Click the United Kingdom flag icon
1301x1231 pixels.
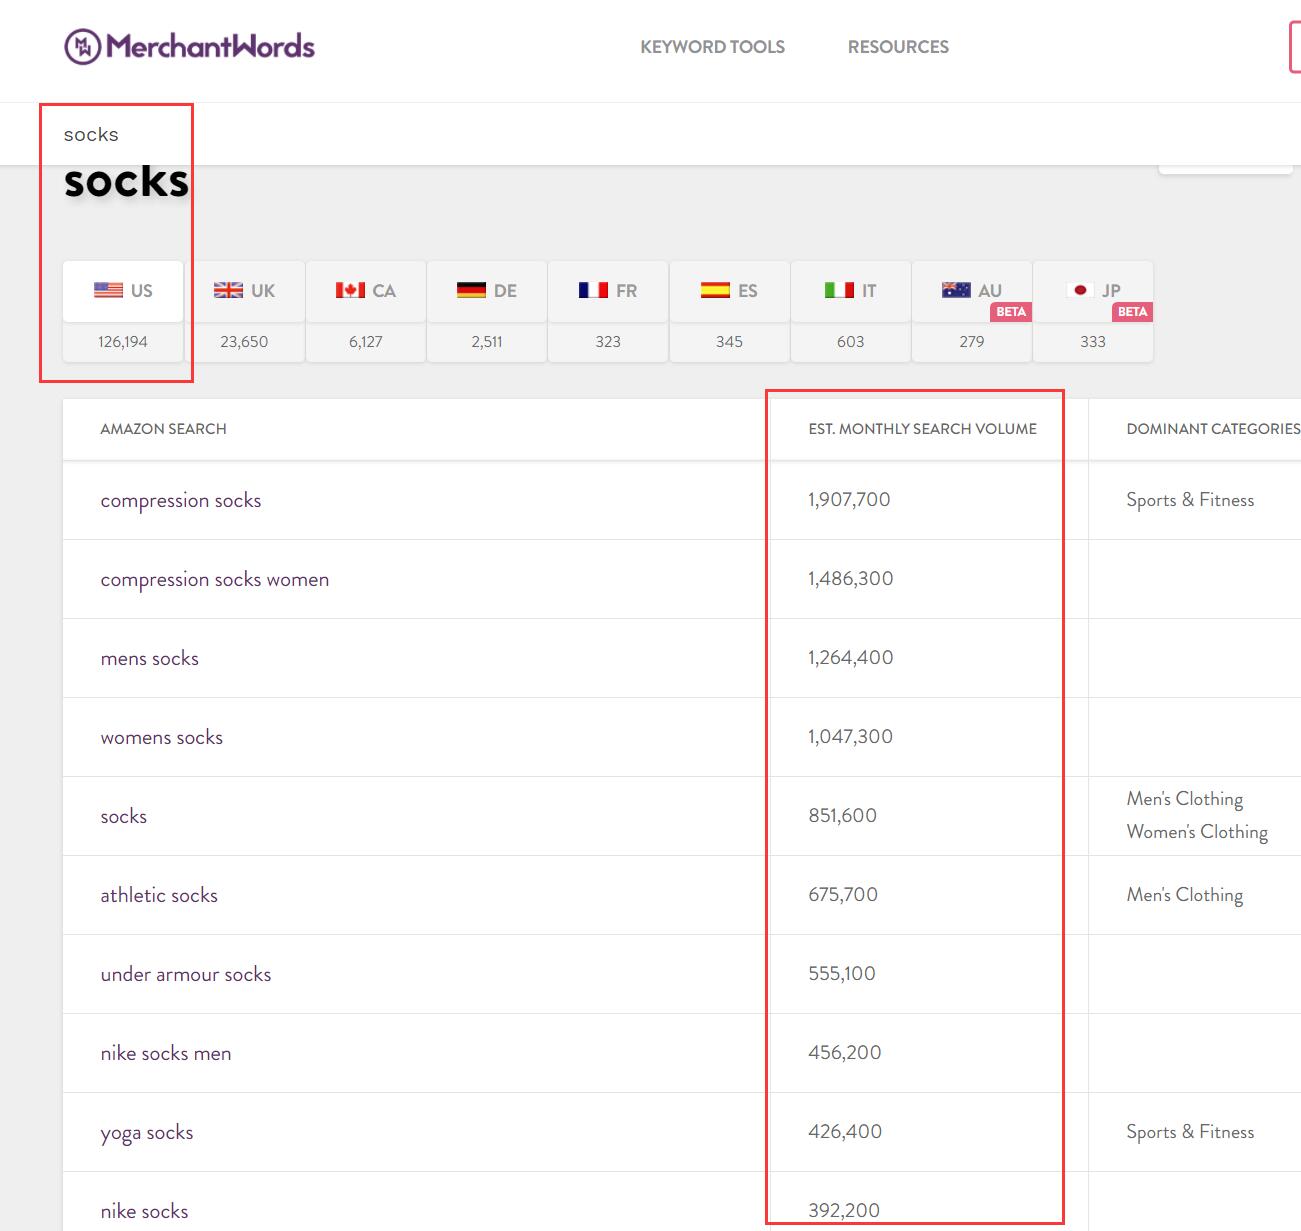tap(228, 290)
